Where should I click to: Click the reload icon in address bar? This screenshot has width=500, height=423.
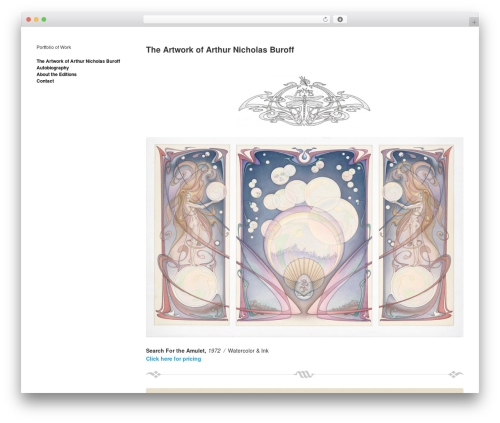[325, 20]
